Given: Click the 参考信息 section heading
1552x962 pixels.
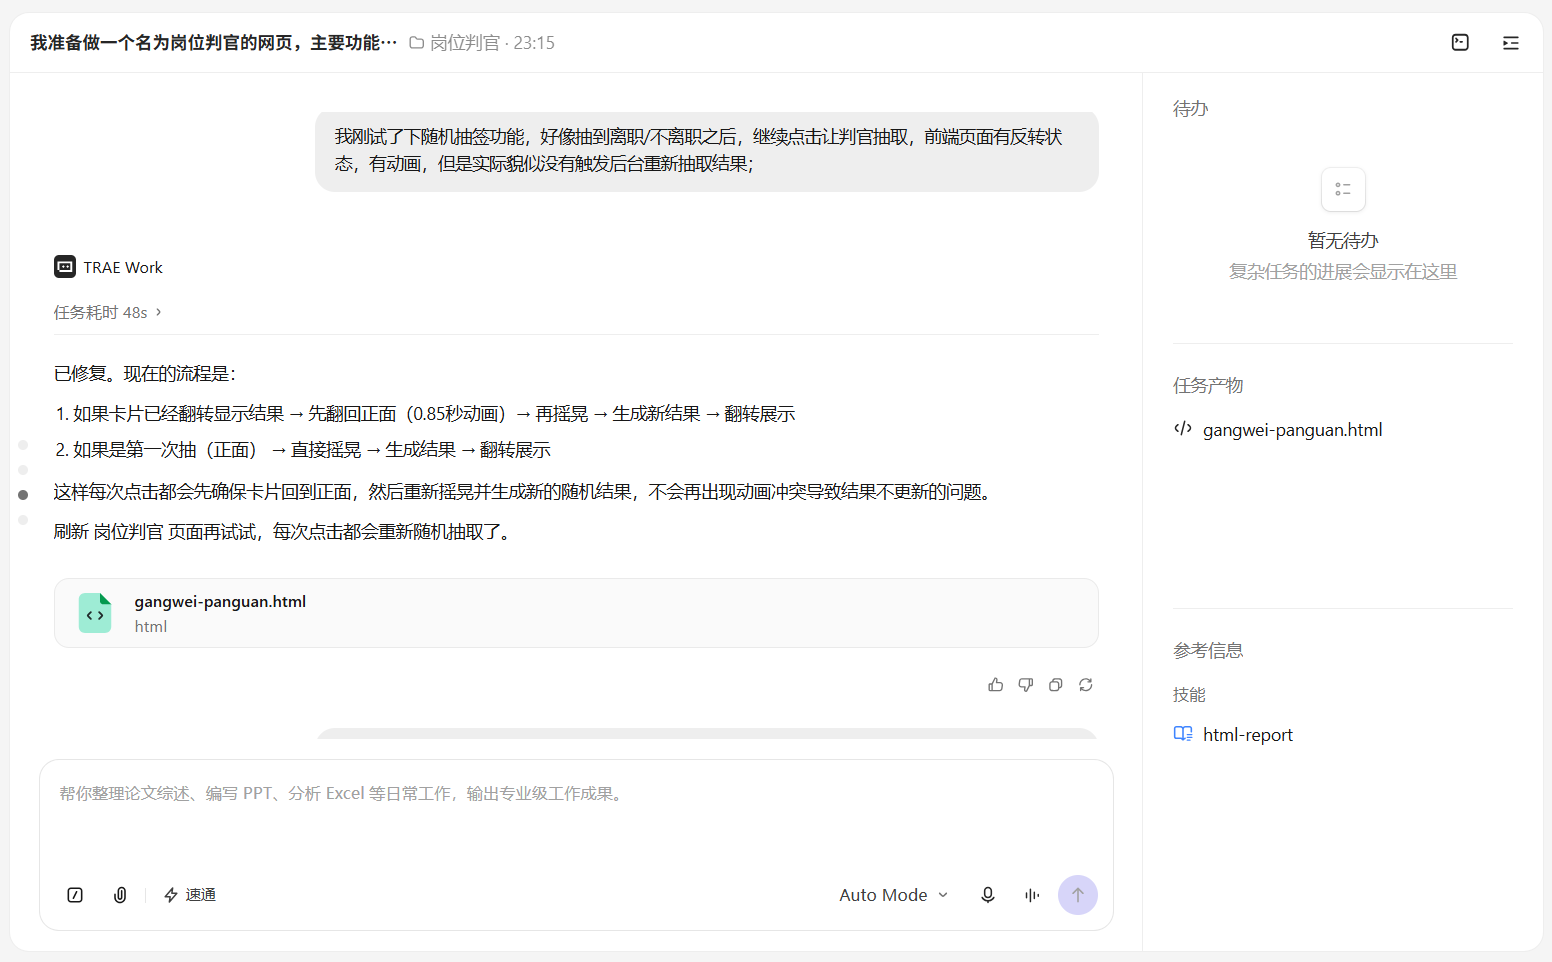Looking at the screenshot, I should 1208,650.
